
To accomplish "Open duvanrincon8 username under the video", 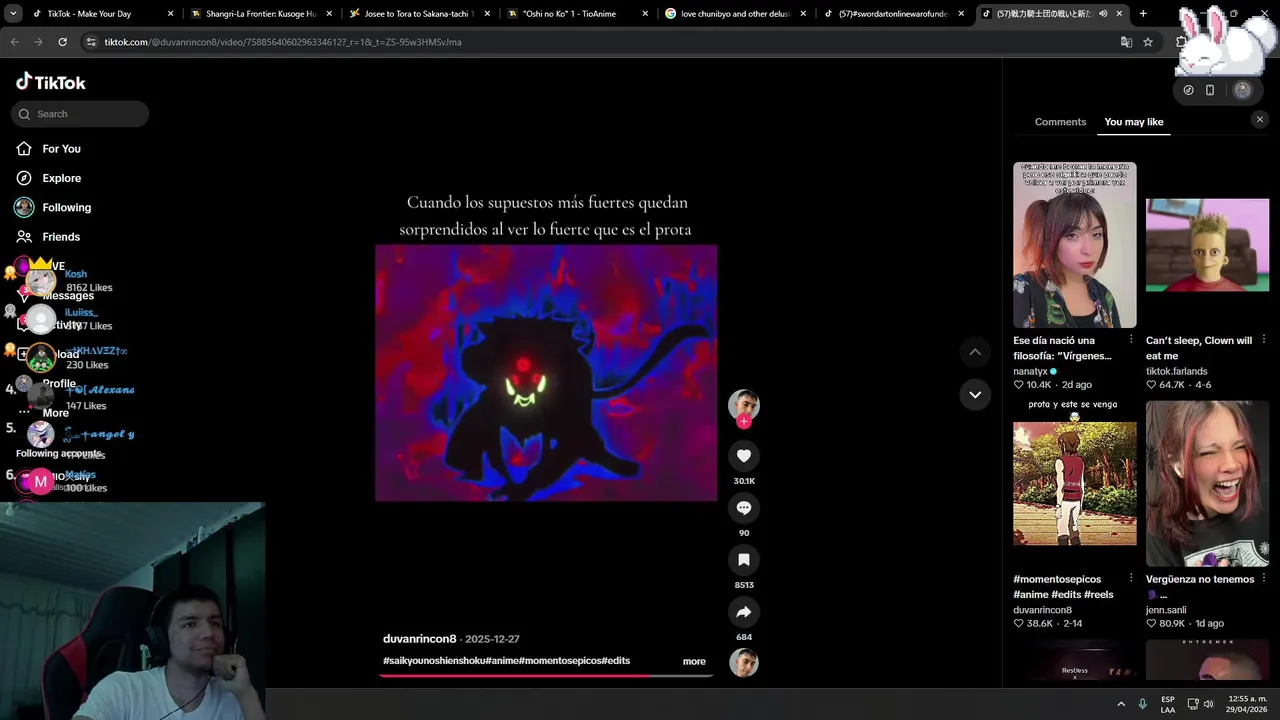I will tap(419, 639).
